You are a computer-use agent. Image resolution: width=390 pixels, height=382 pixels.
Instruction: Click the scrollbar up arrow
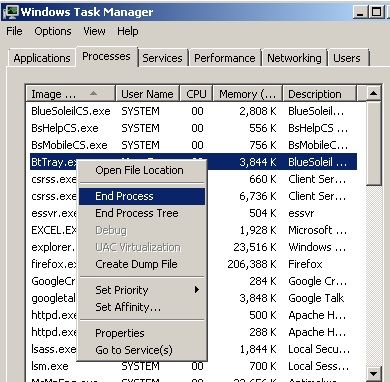373,93
